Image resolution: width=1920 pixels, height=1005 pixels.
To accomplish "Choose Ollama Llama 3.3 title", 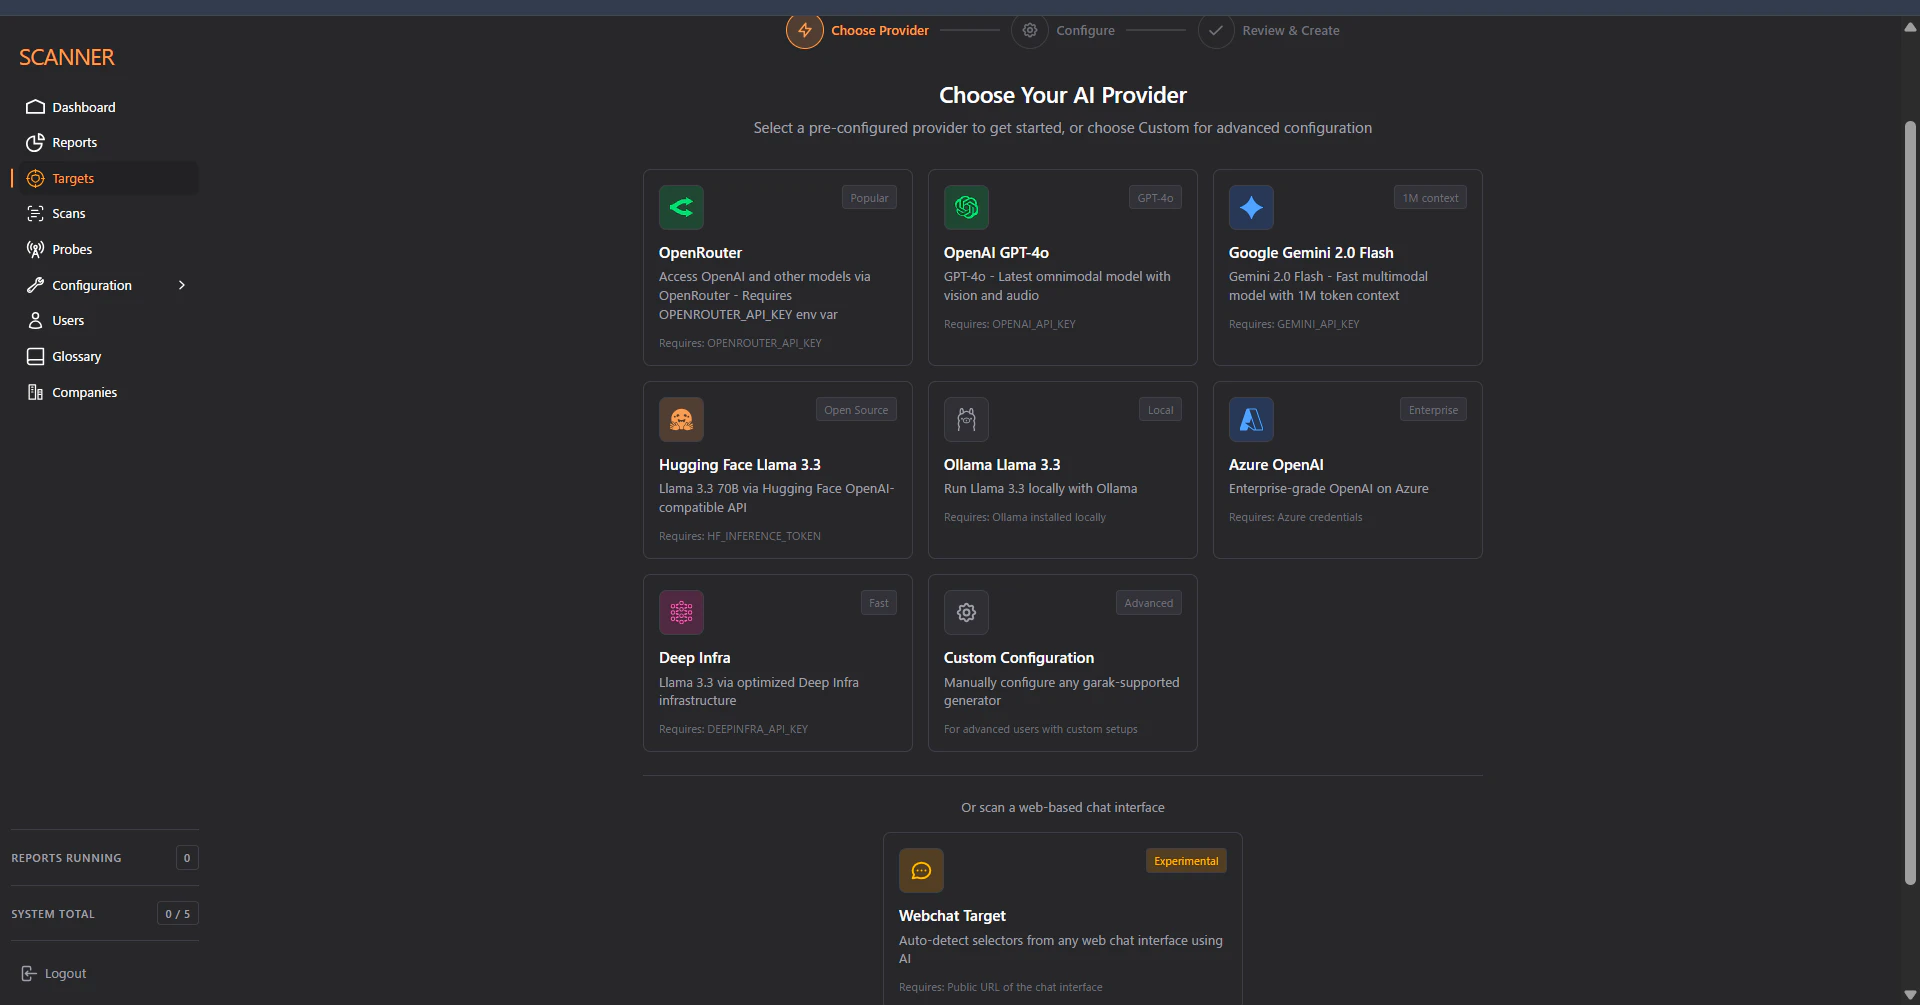I will (1002, 465).
